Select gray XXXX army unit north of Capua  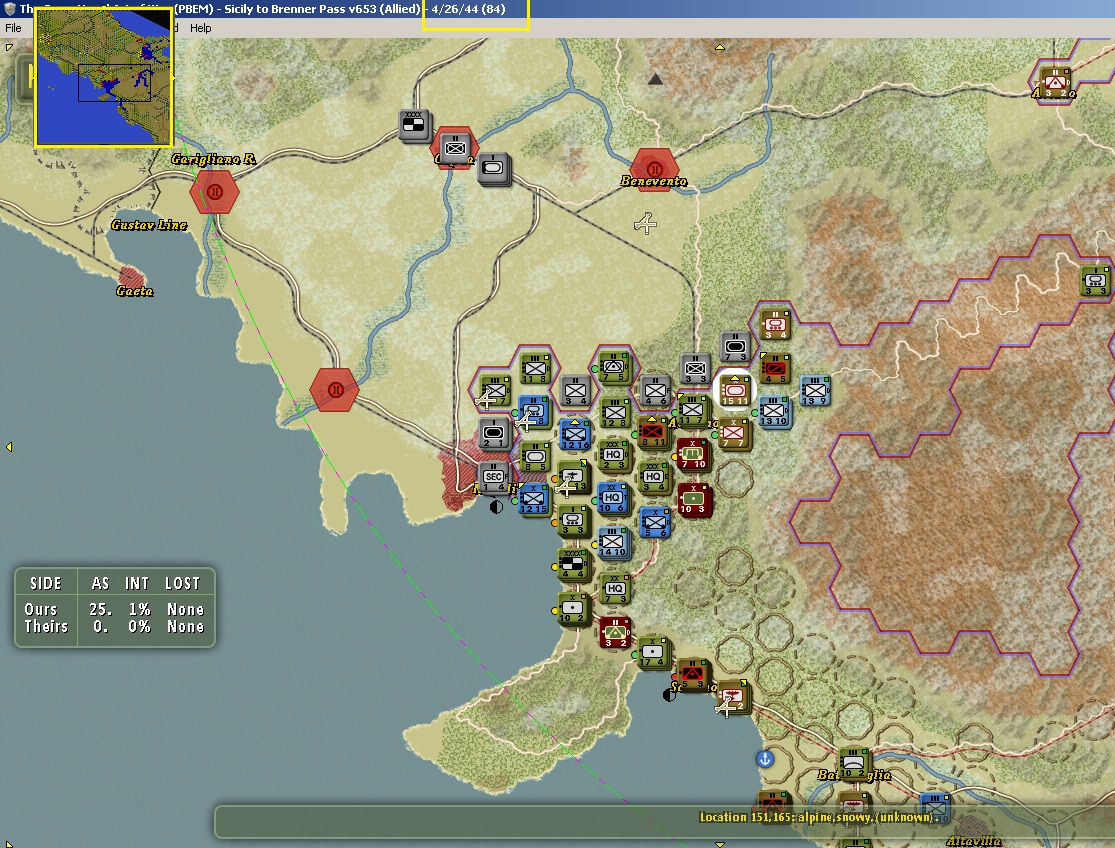414,125
